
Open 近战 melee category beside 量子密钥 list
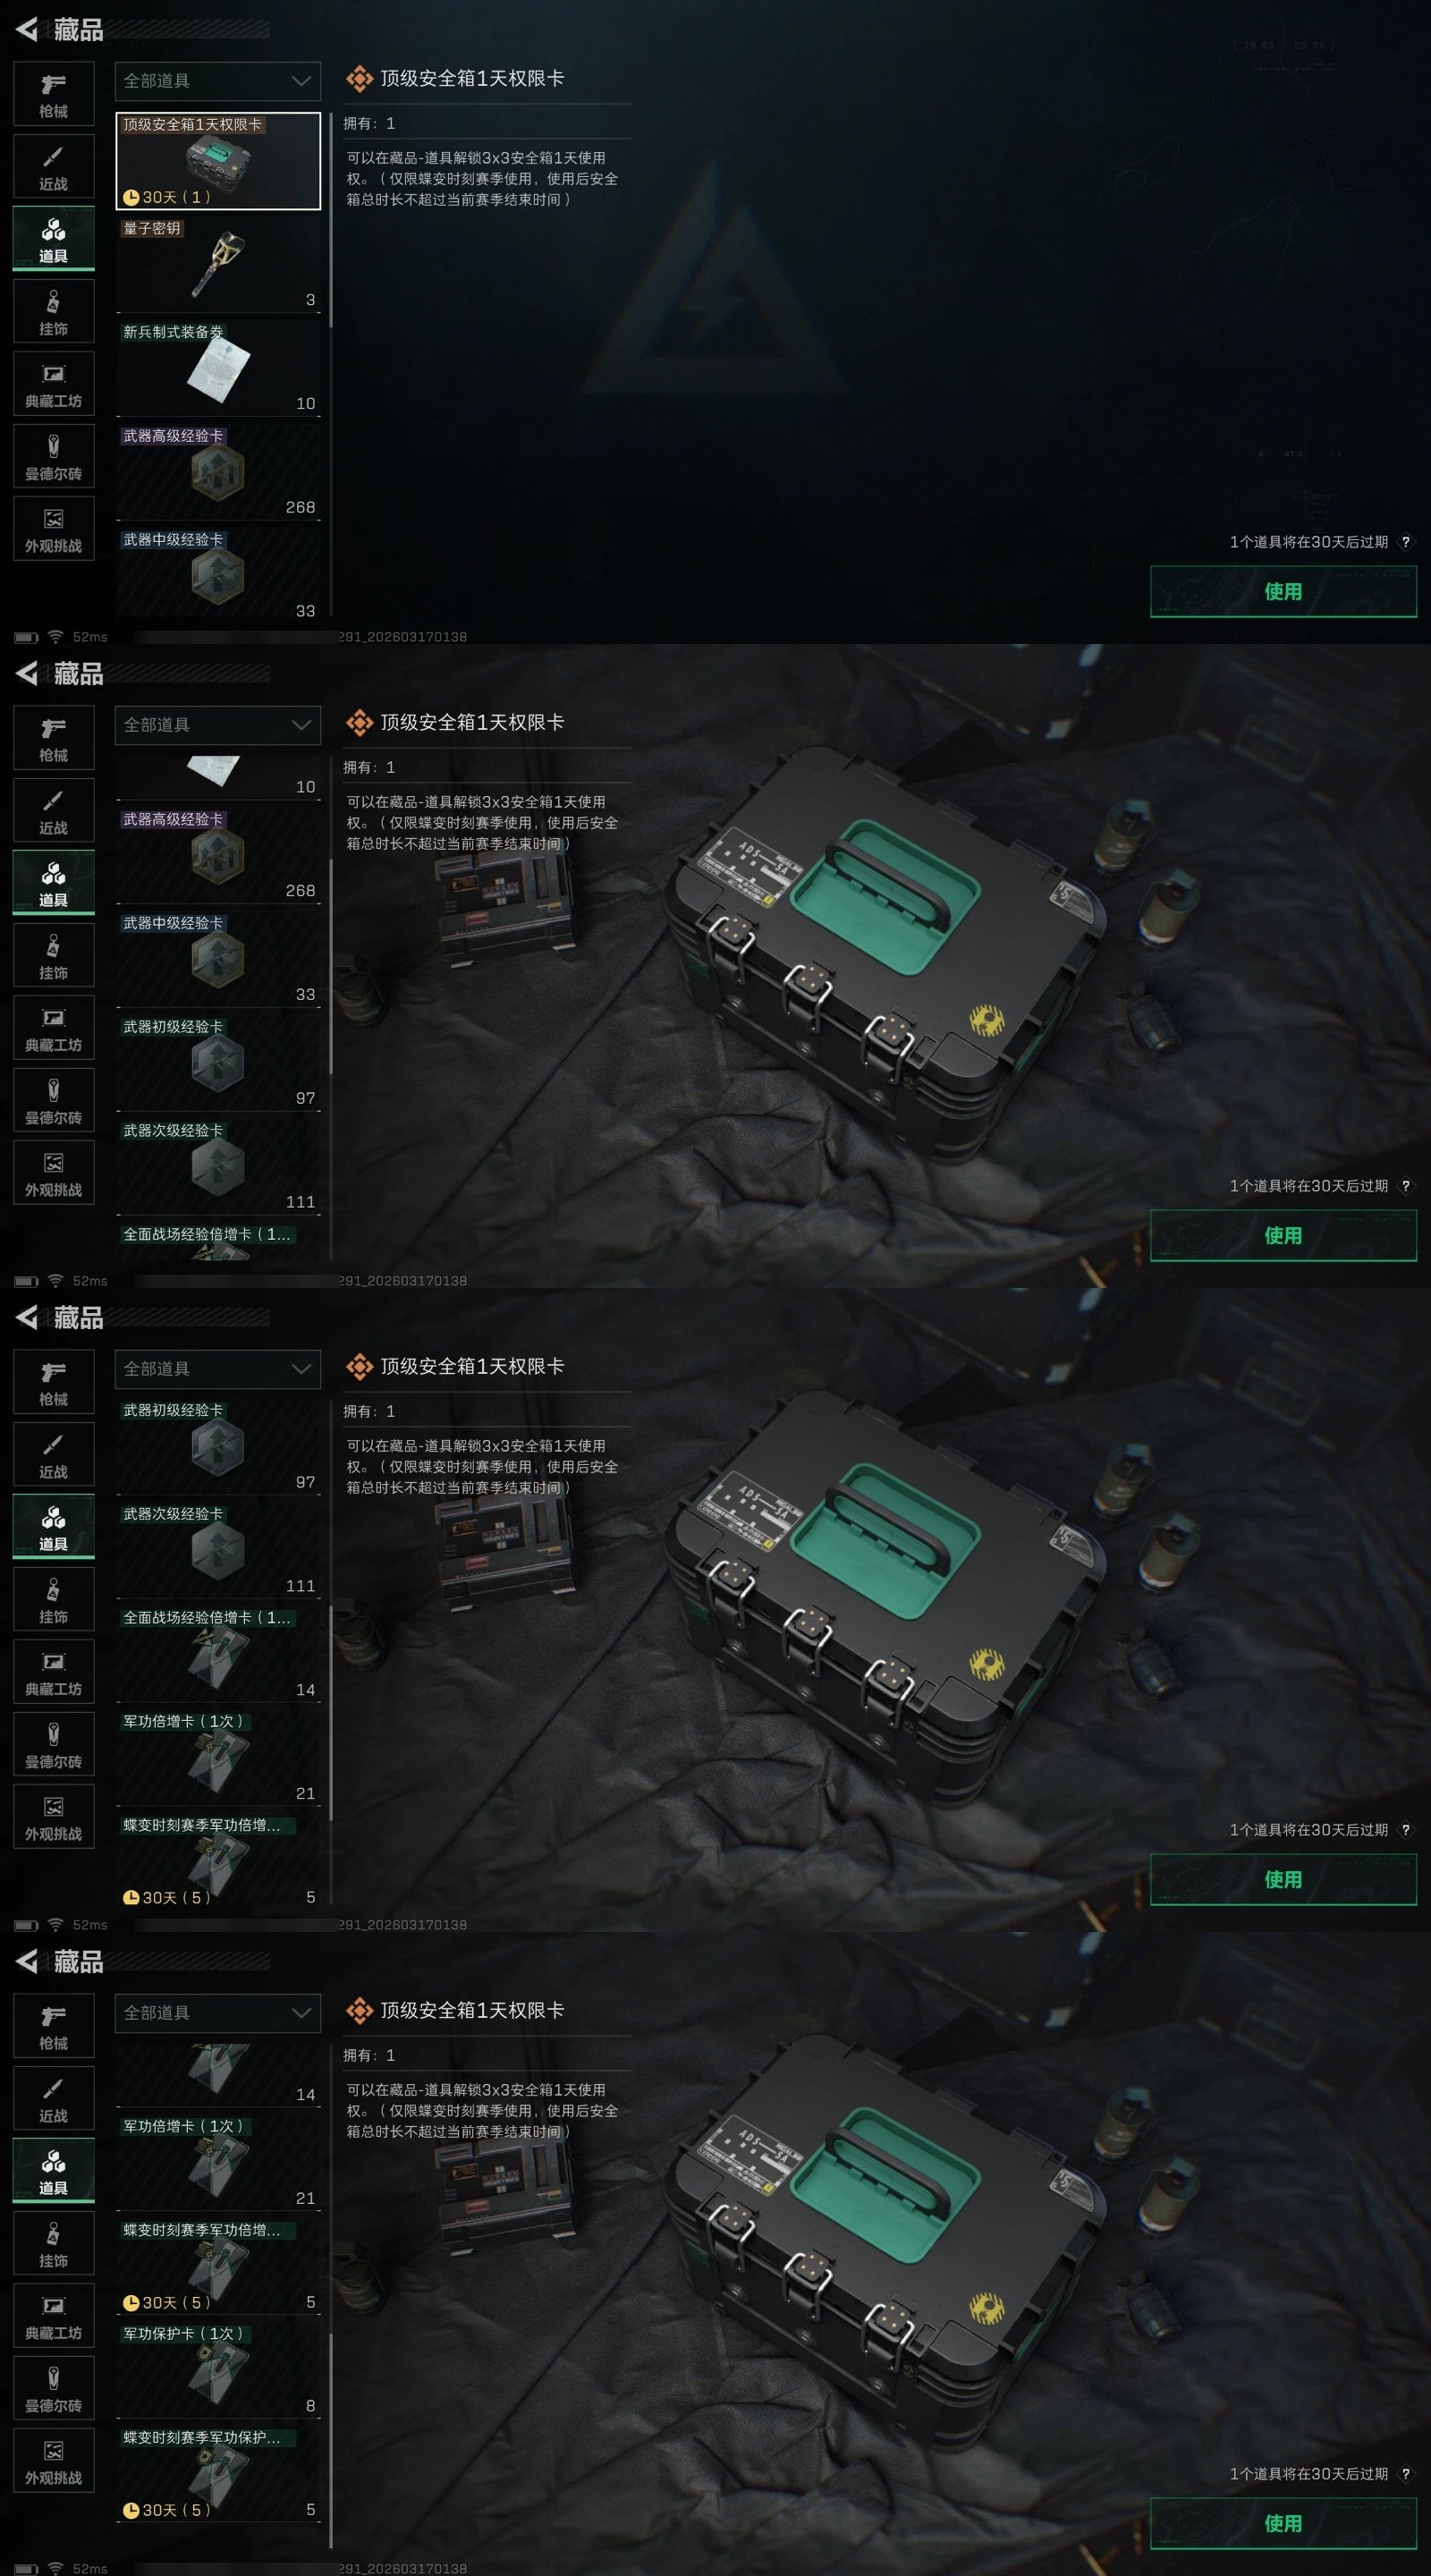pyautogui.click(x=54, y=167)
